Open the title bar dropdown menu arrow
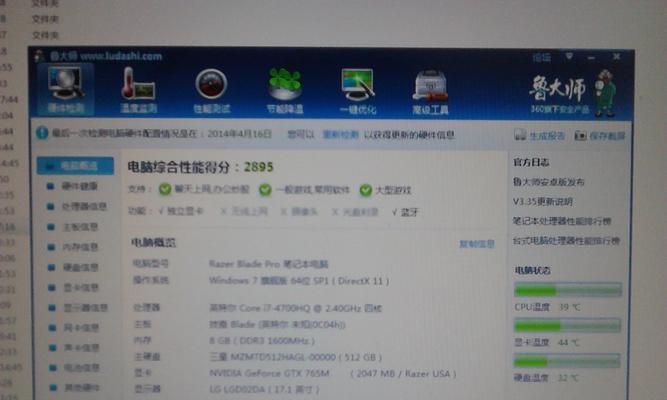Viewport: 667px width, 400px height. (569, 56)
